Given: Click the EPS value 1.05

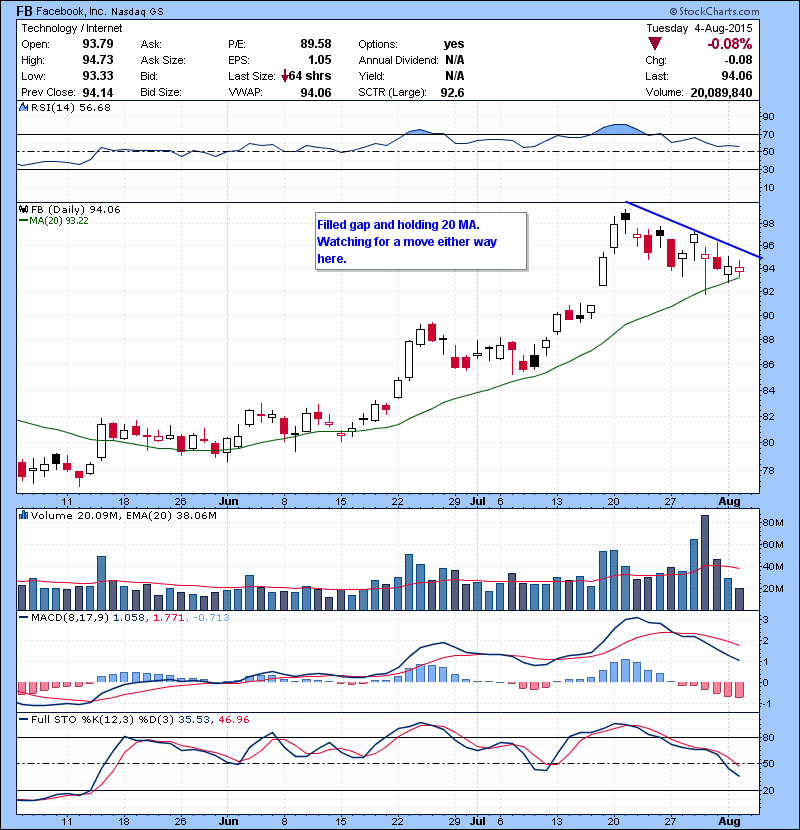Looking at the screenshot, I should 320,60.
